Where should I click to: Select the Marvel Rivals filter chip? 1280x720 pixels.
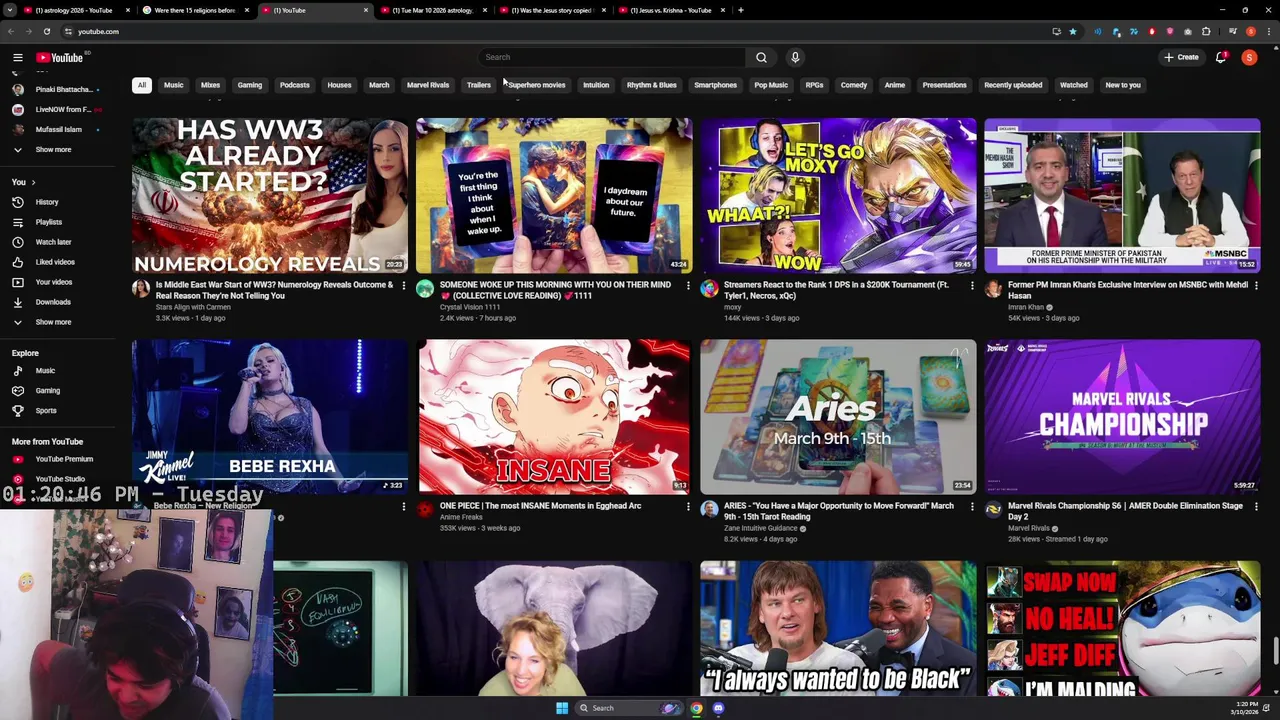tap(428, 85)
